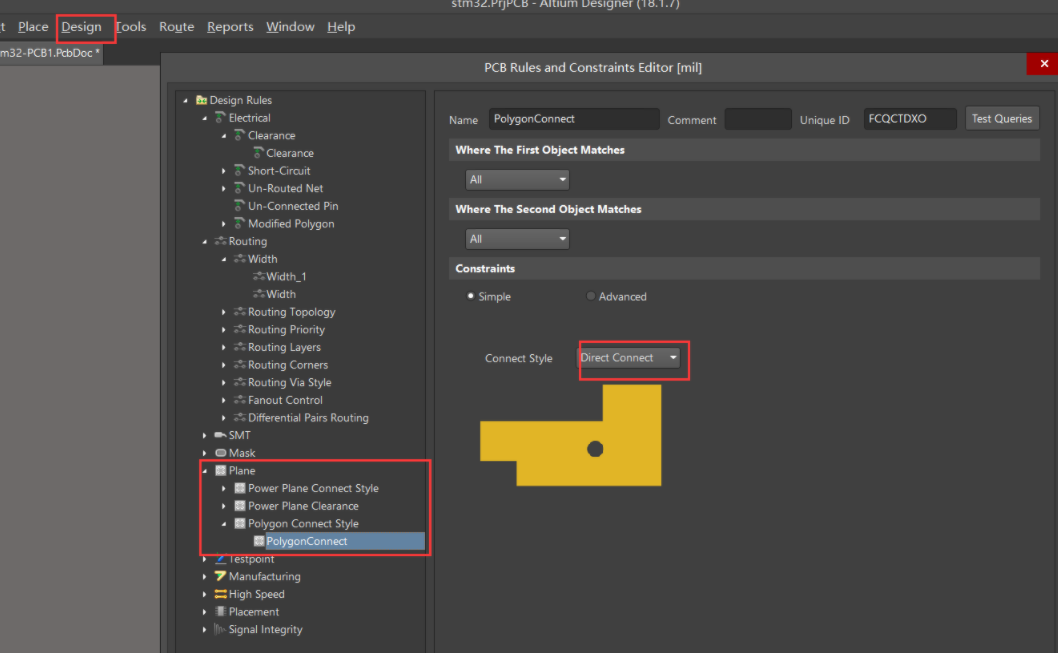Click the rule Name input field
The height and width of the screenshot is (653, 1058).
(x=574, y=119)
